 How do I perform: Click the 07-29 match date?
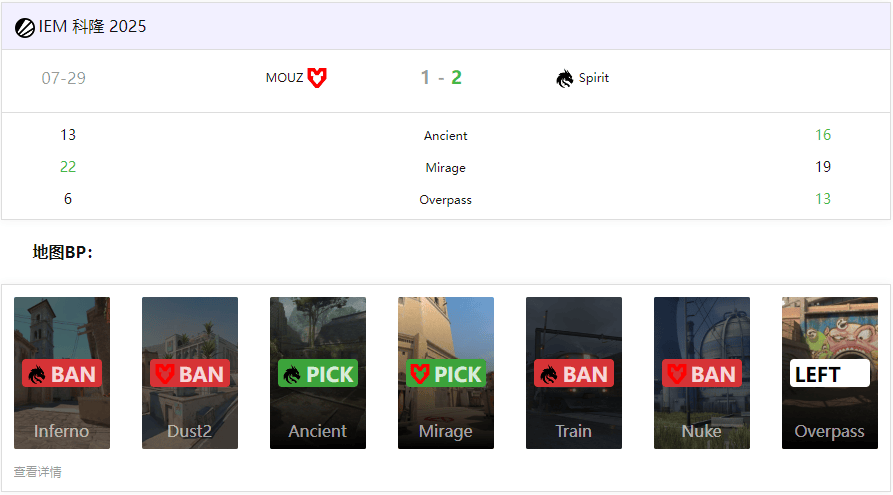point(64,78)
